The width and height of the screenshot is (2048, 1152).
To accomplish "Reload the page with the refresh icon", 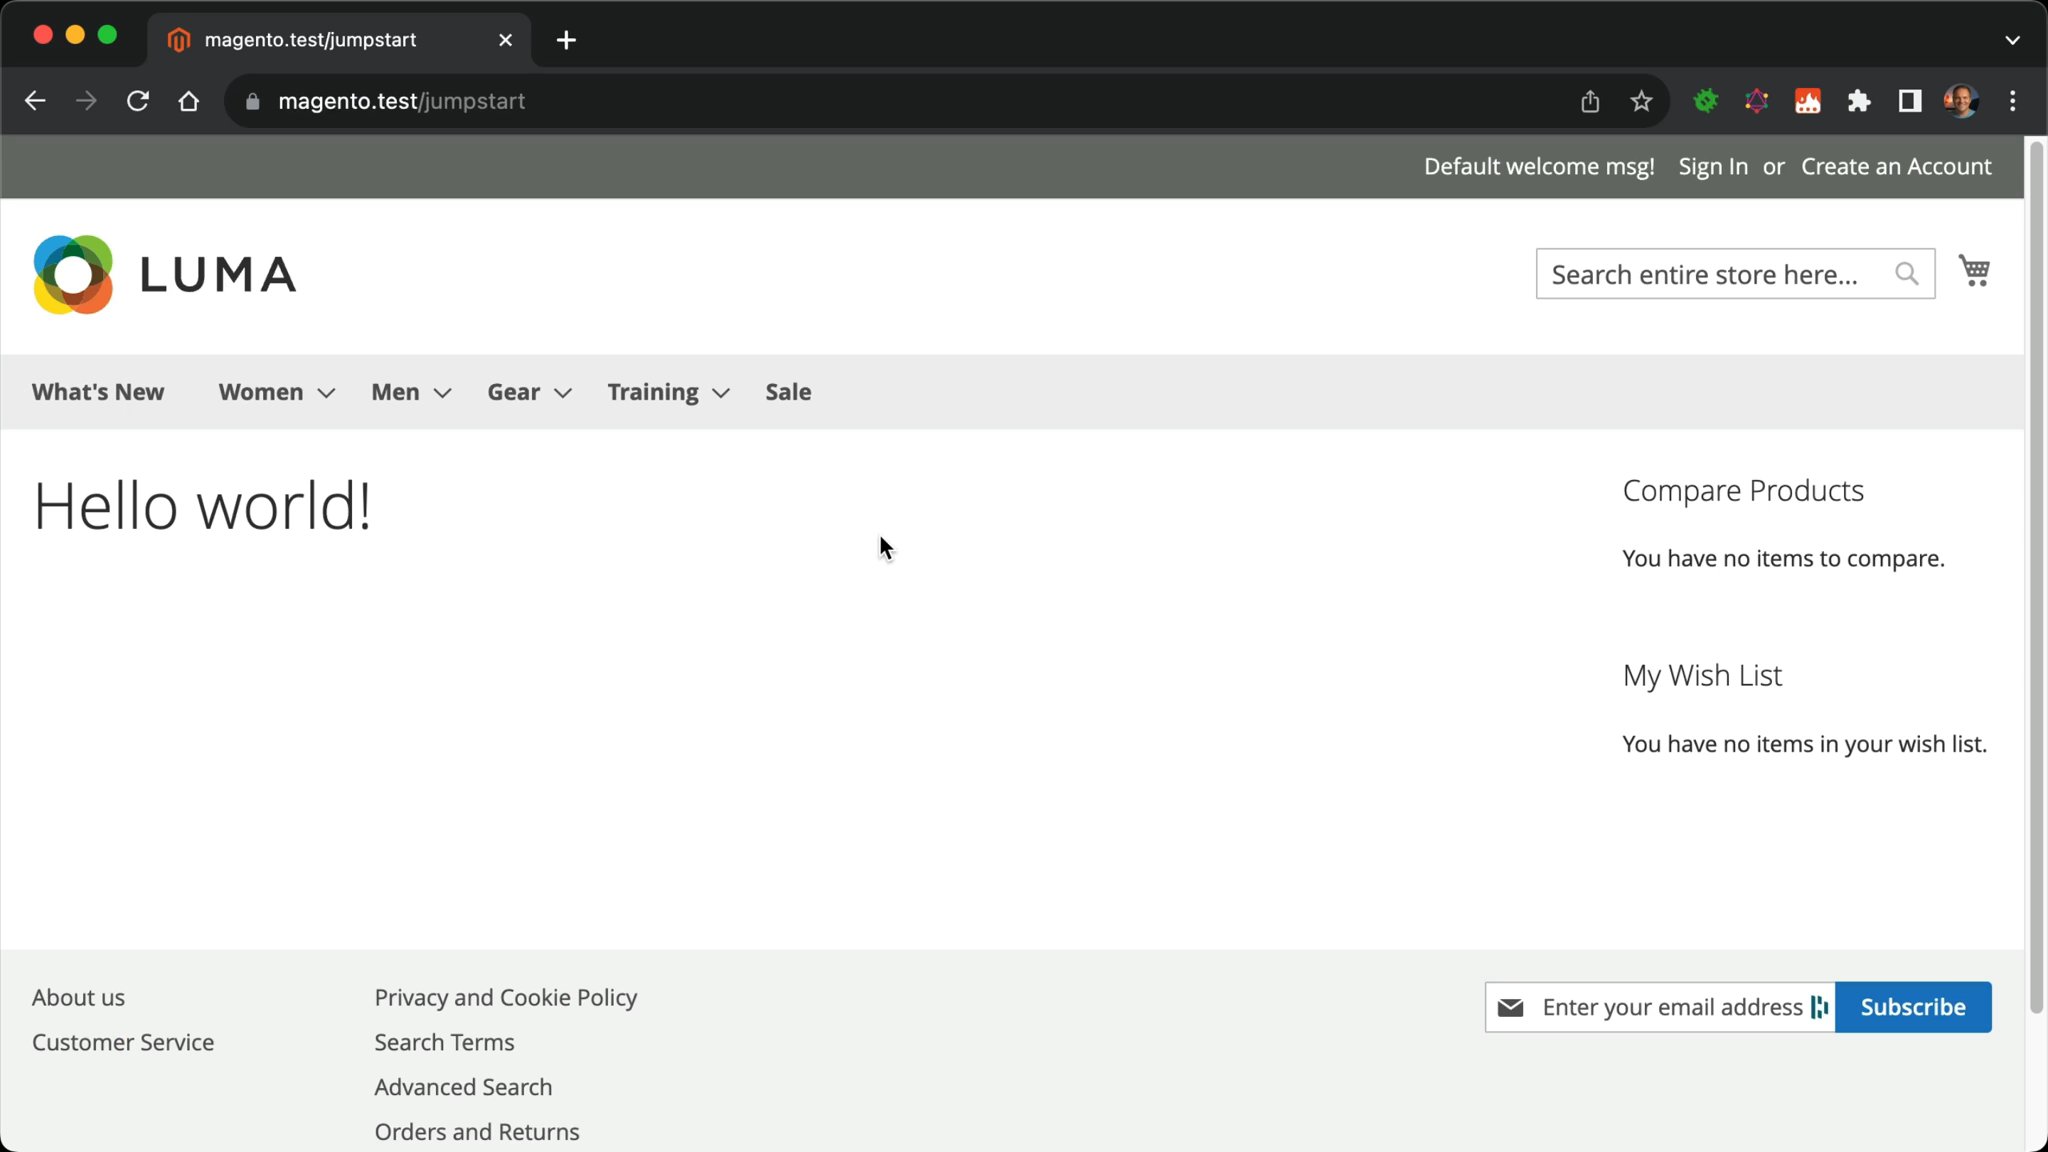I will pos(138,100).
